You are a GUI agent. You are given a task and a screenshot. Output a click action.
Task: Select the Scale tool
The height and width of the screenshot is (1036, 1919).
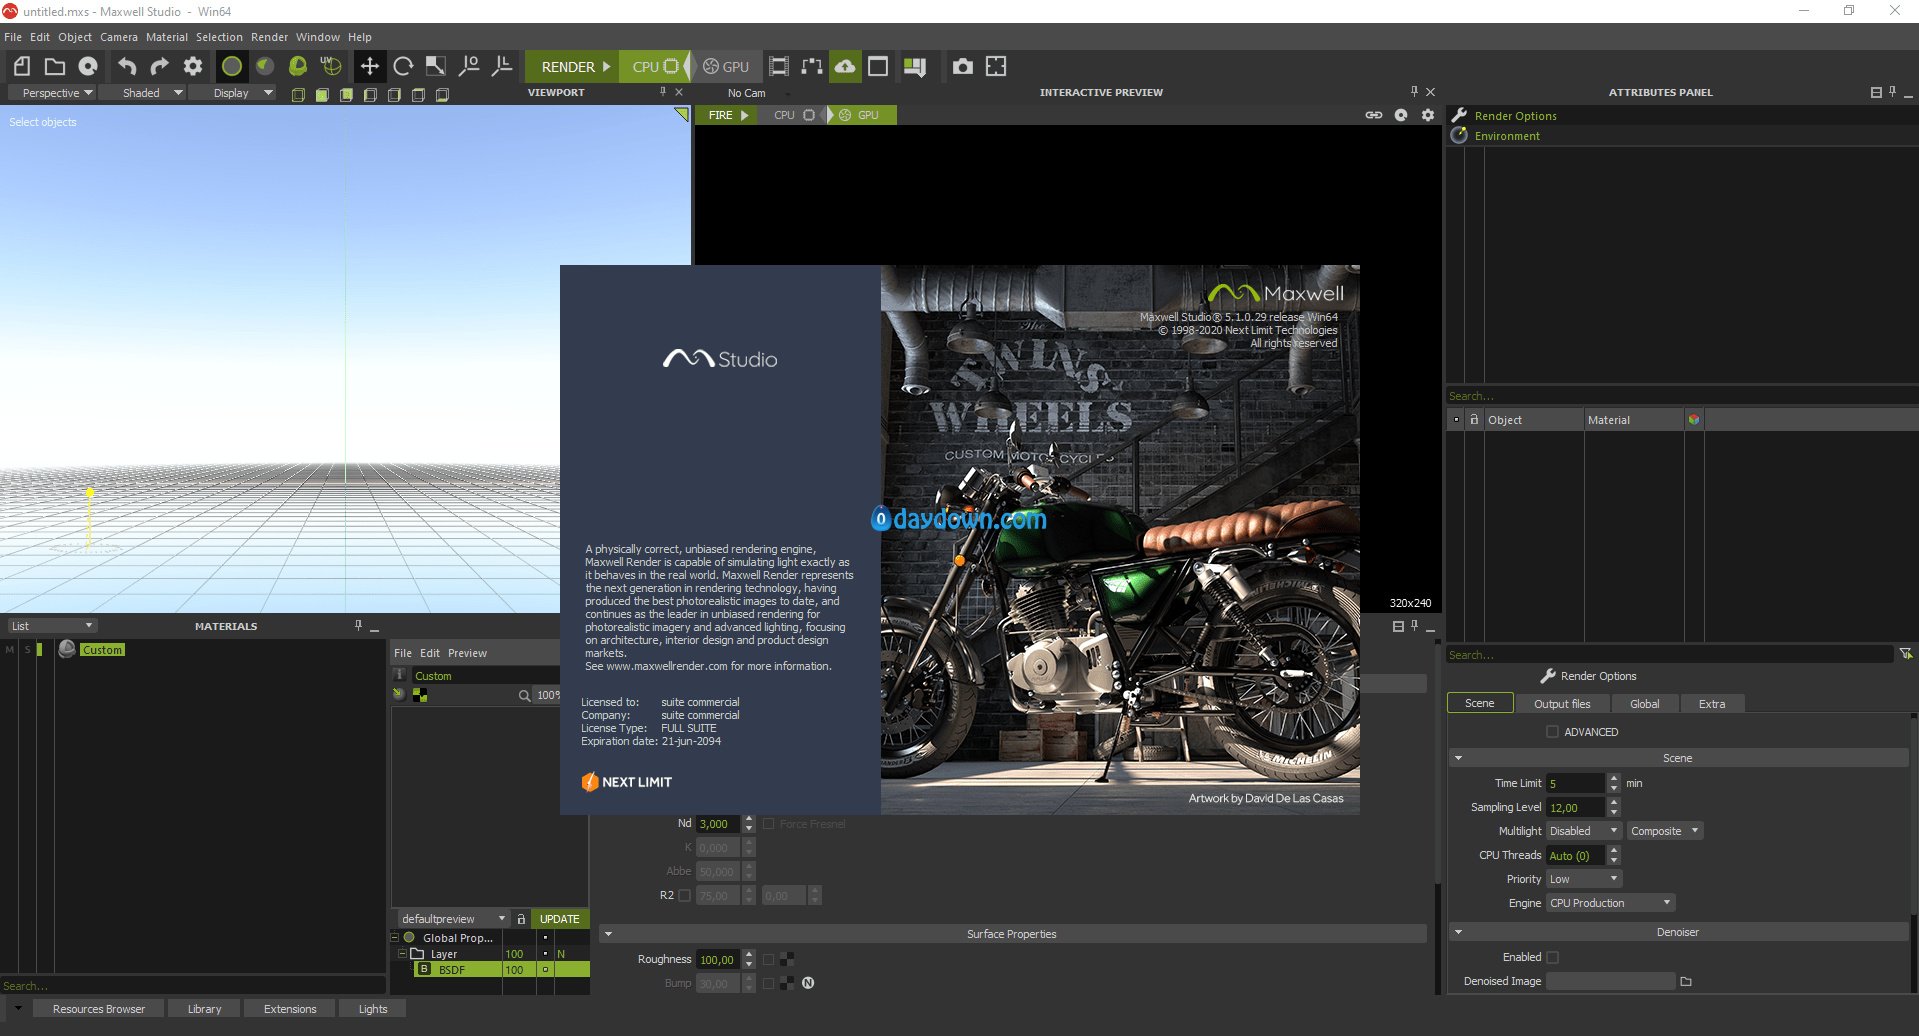pyautogui.click(x=436, y=66)
